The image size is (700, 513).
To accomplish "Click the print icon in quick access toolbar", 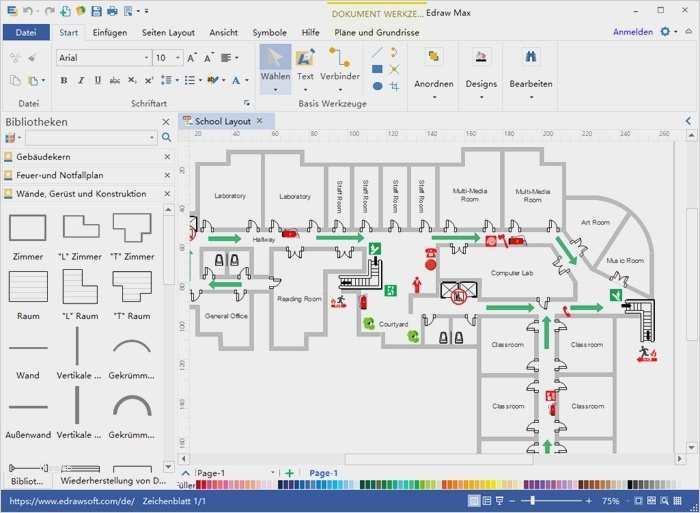I will tap(112, 11).
